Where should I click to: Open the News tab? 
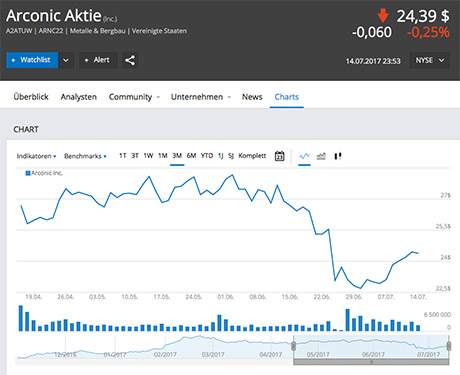tap(252, 97)
